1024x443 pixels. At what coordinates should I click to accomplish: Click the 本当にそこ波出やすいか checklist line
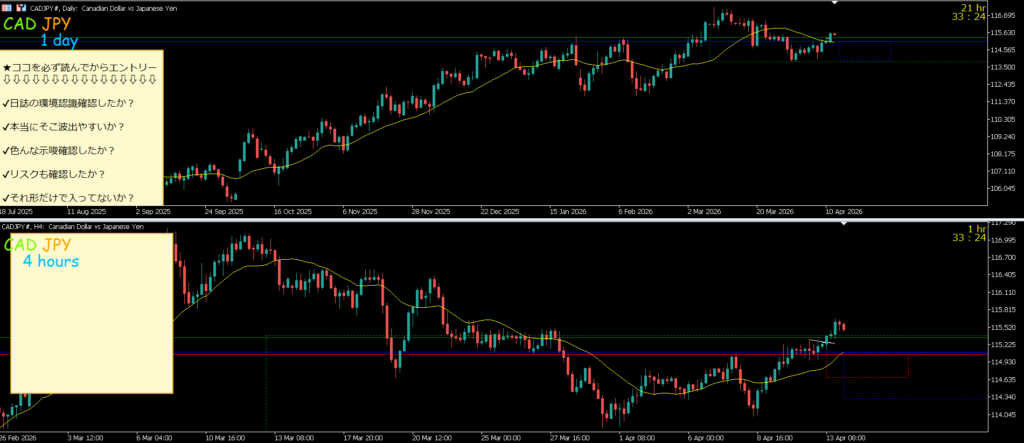[x=66, y=127]
